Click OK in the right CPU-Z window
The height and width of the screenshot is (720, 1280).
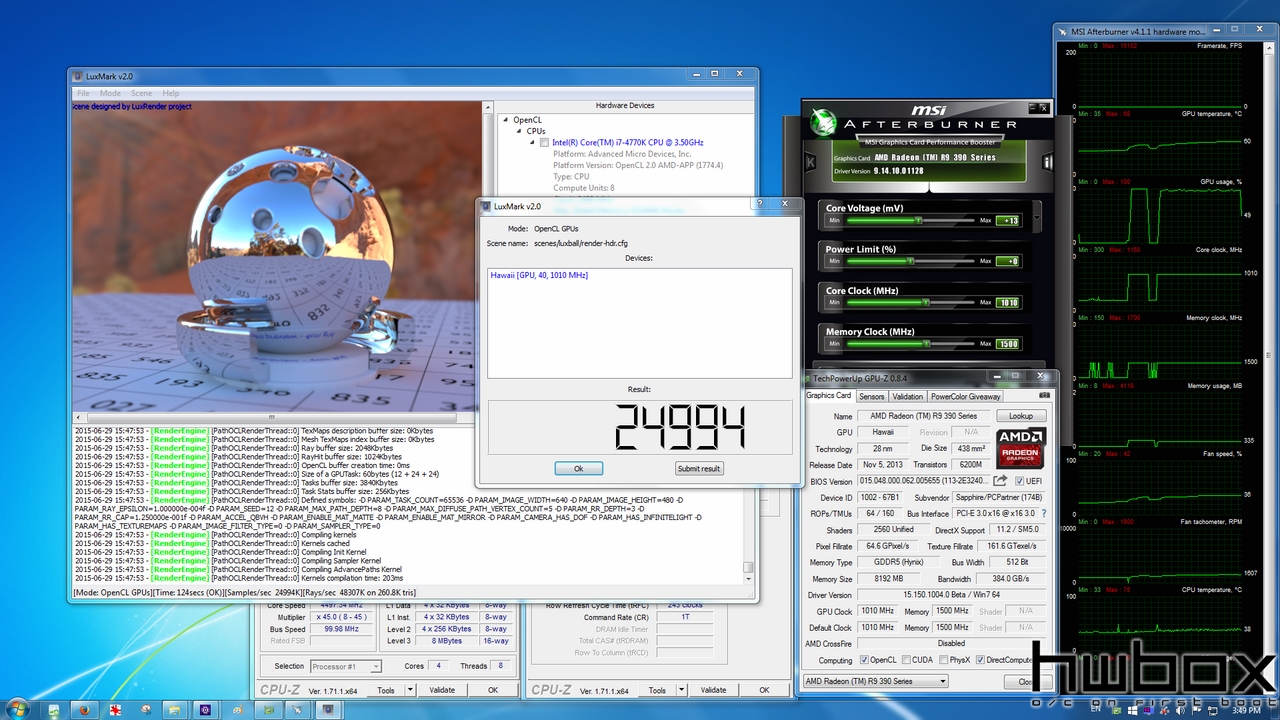(x=764, y=690)
